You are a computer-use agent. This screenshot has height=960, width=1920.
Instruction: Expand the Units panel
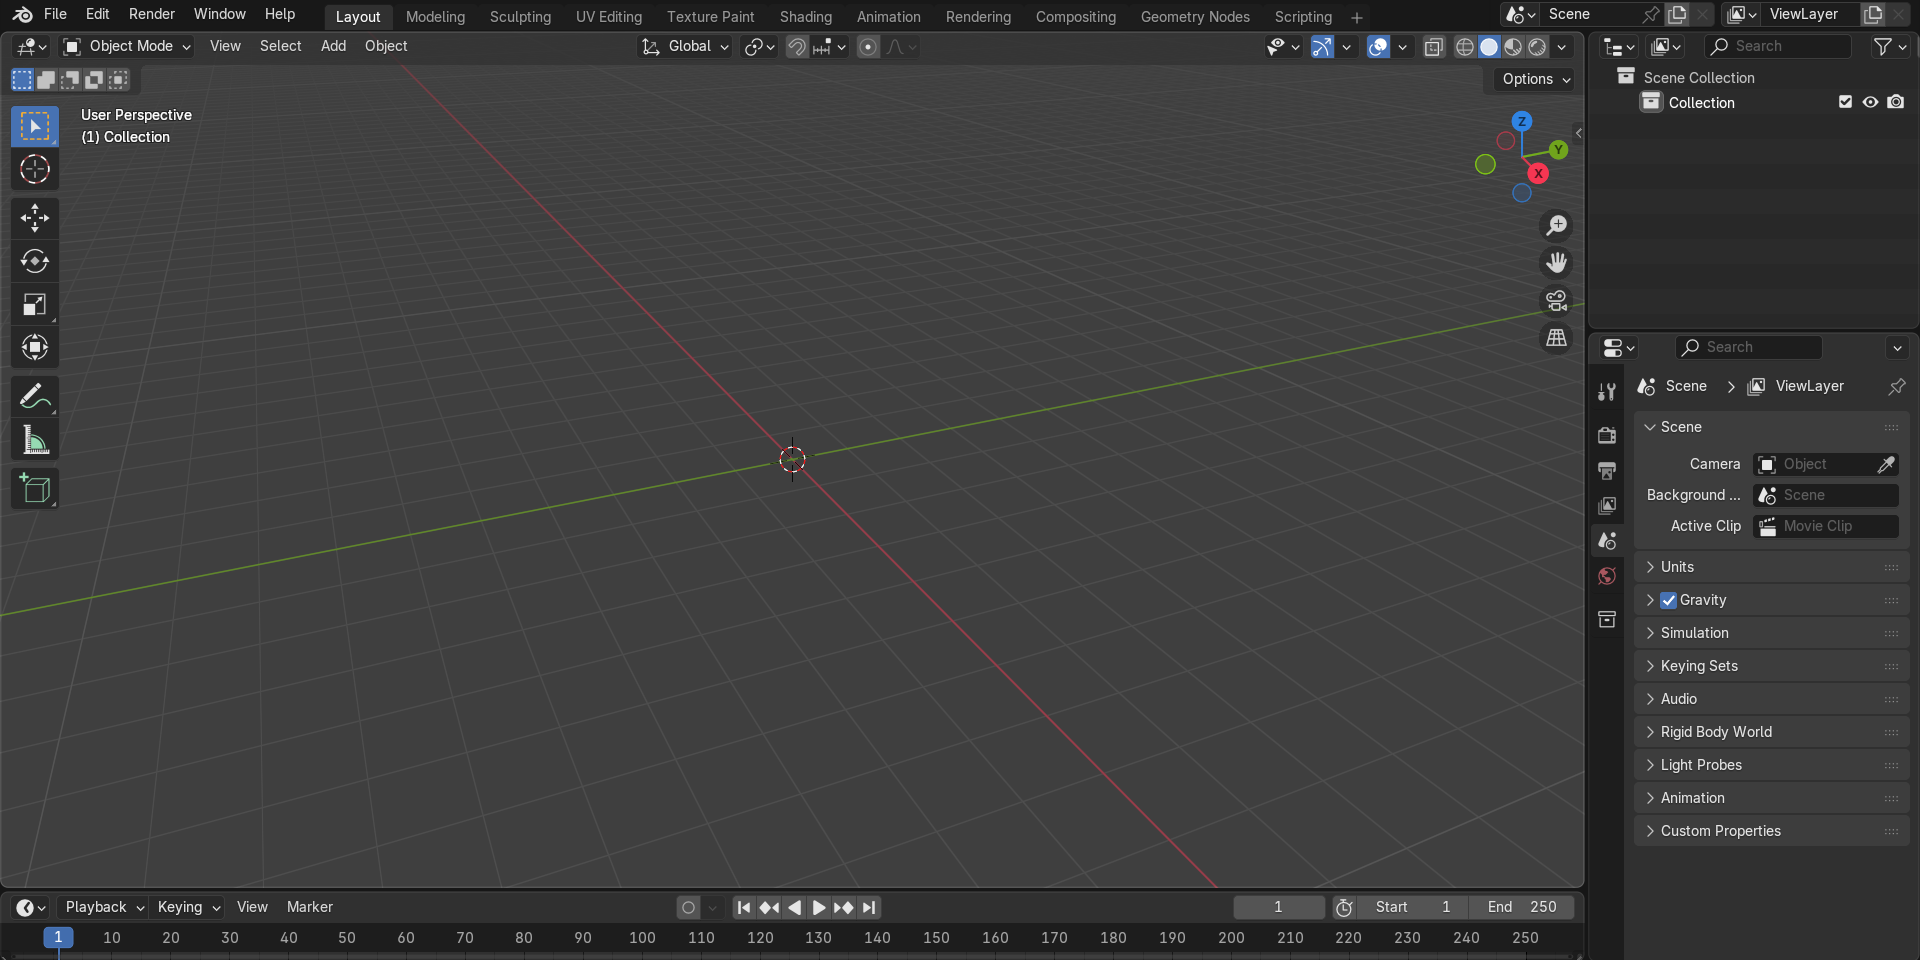pos(1771,567)
